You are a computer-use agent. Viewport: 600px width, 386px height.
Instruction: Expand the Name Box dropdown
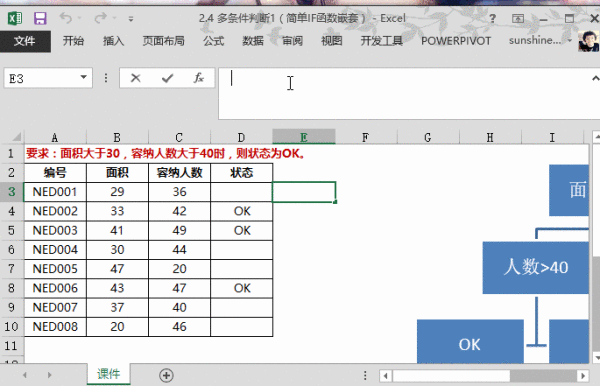pos(83,78)
